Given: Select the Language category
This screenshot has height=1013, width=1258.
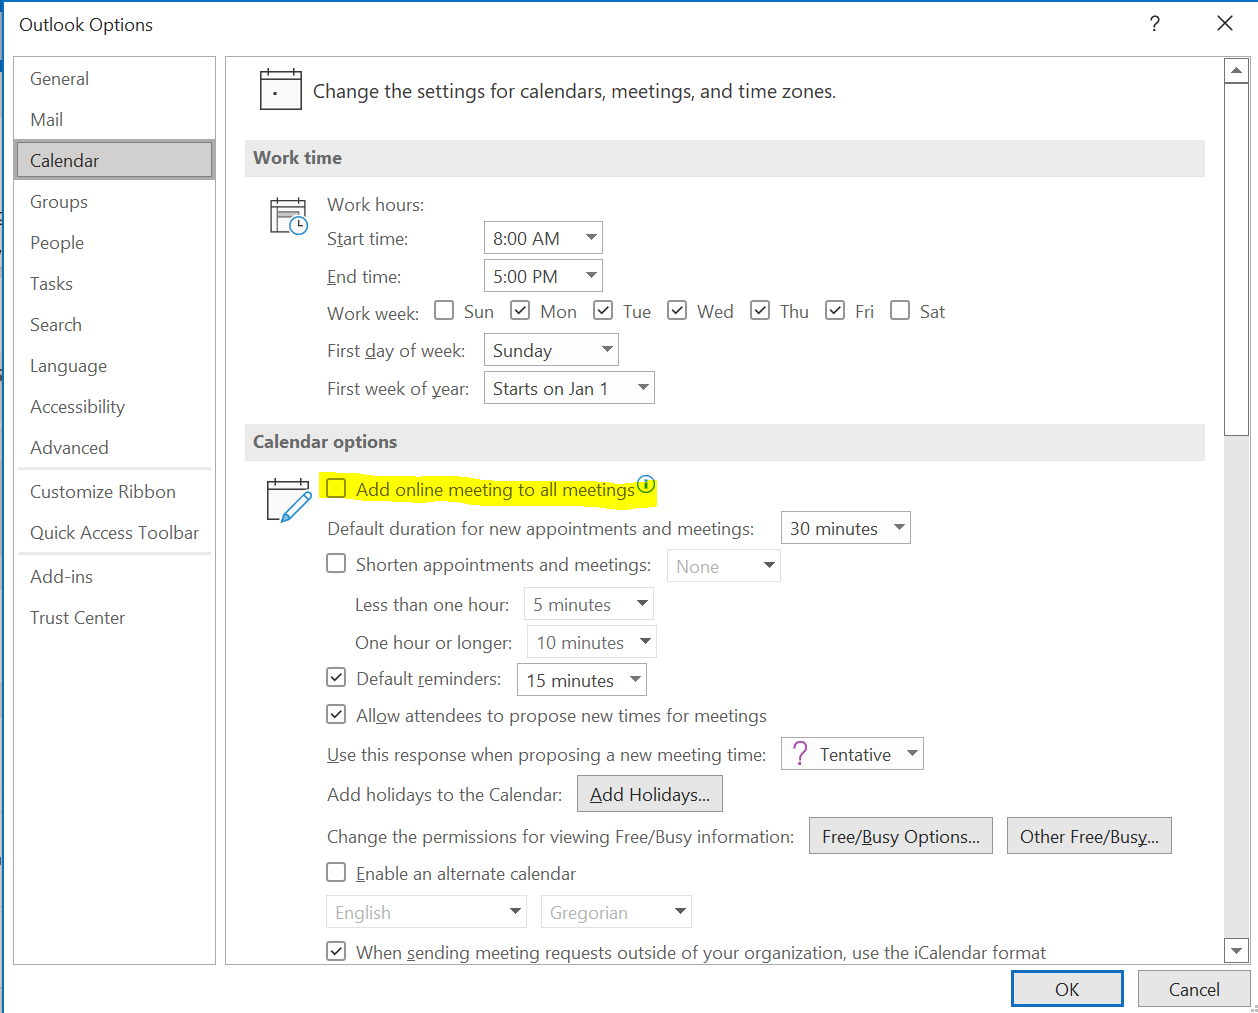Looking at the screenshot, I should pyautogui.click(x=114, y=365).
